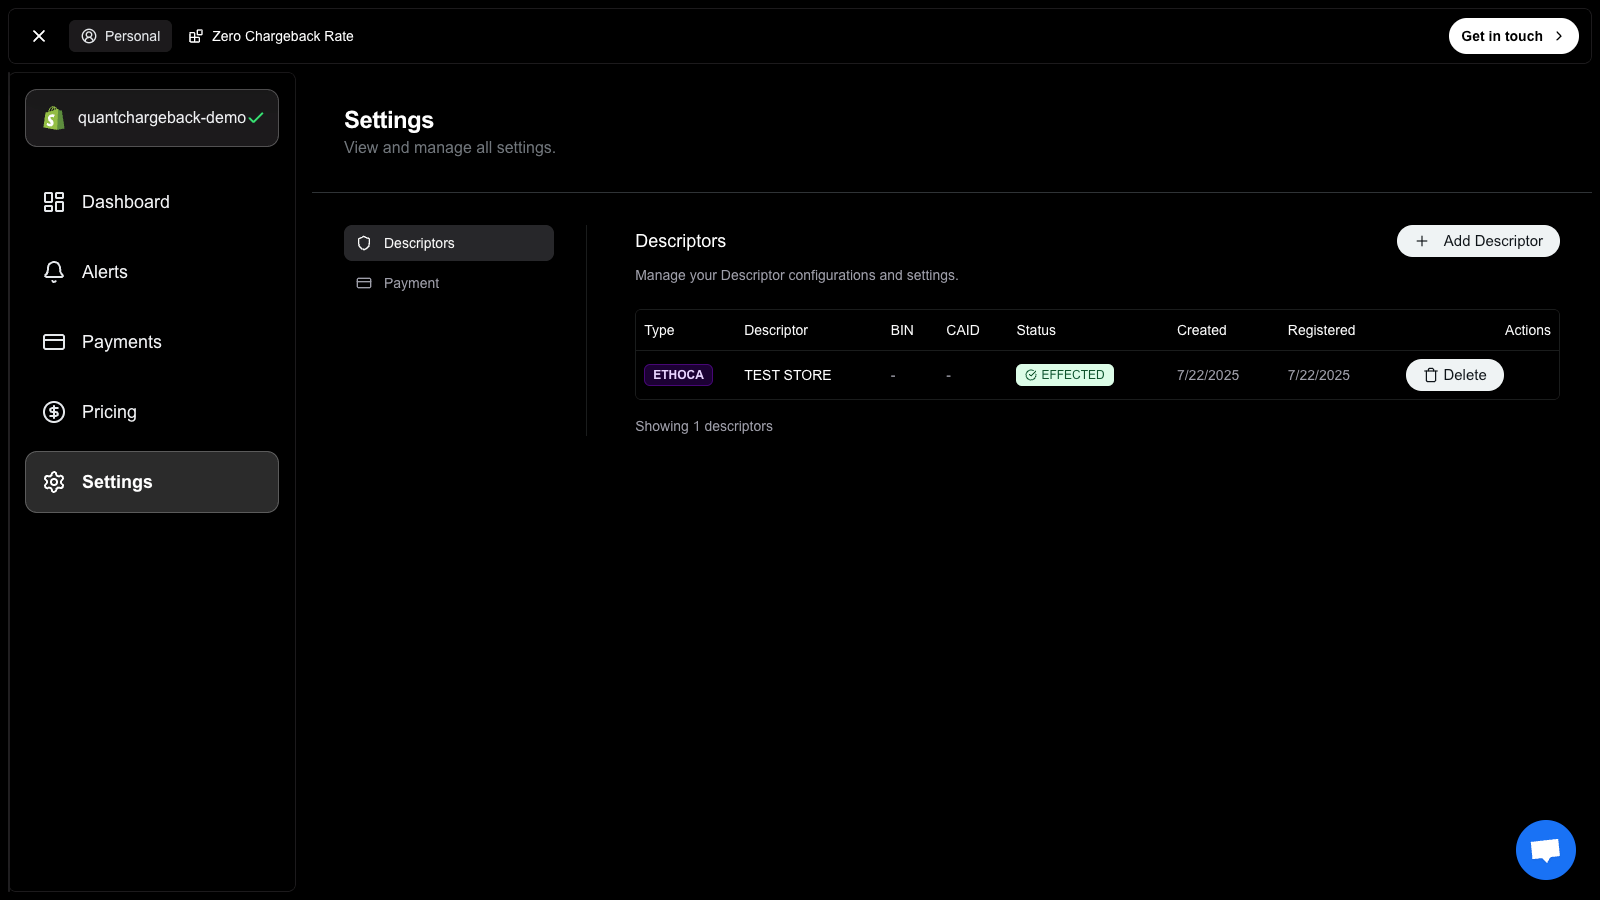Click the Created column header
This screenshot has width=1600, height=900.
[x=1202, y=330]
